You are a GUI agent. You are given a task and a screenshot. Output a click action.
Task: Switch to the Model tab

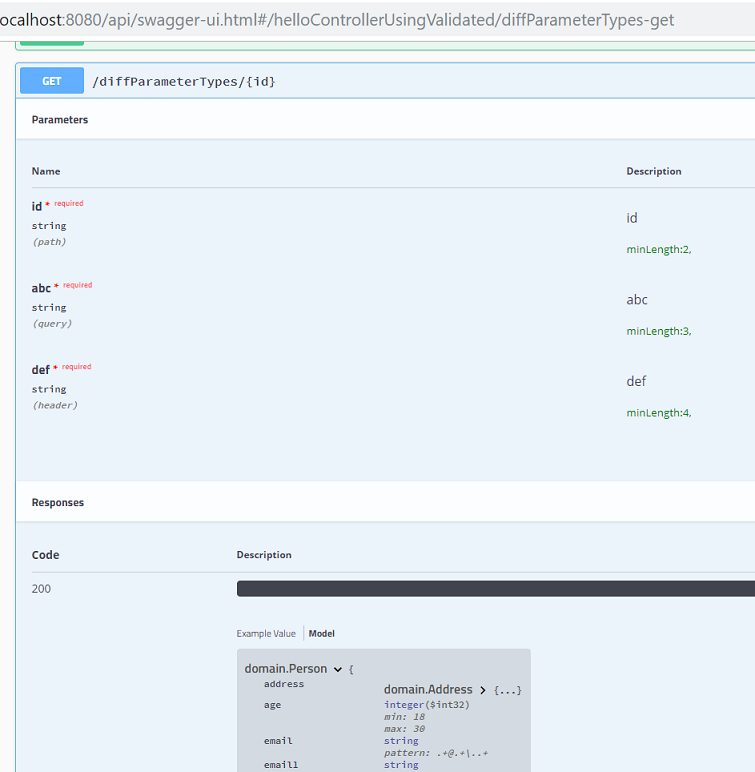click(x=322, y=634)
